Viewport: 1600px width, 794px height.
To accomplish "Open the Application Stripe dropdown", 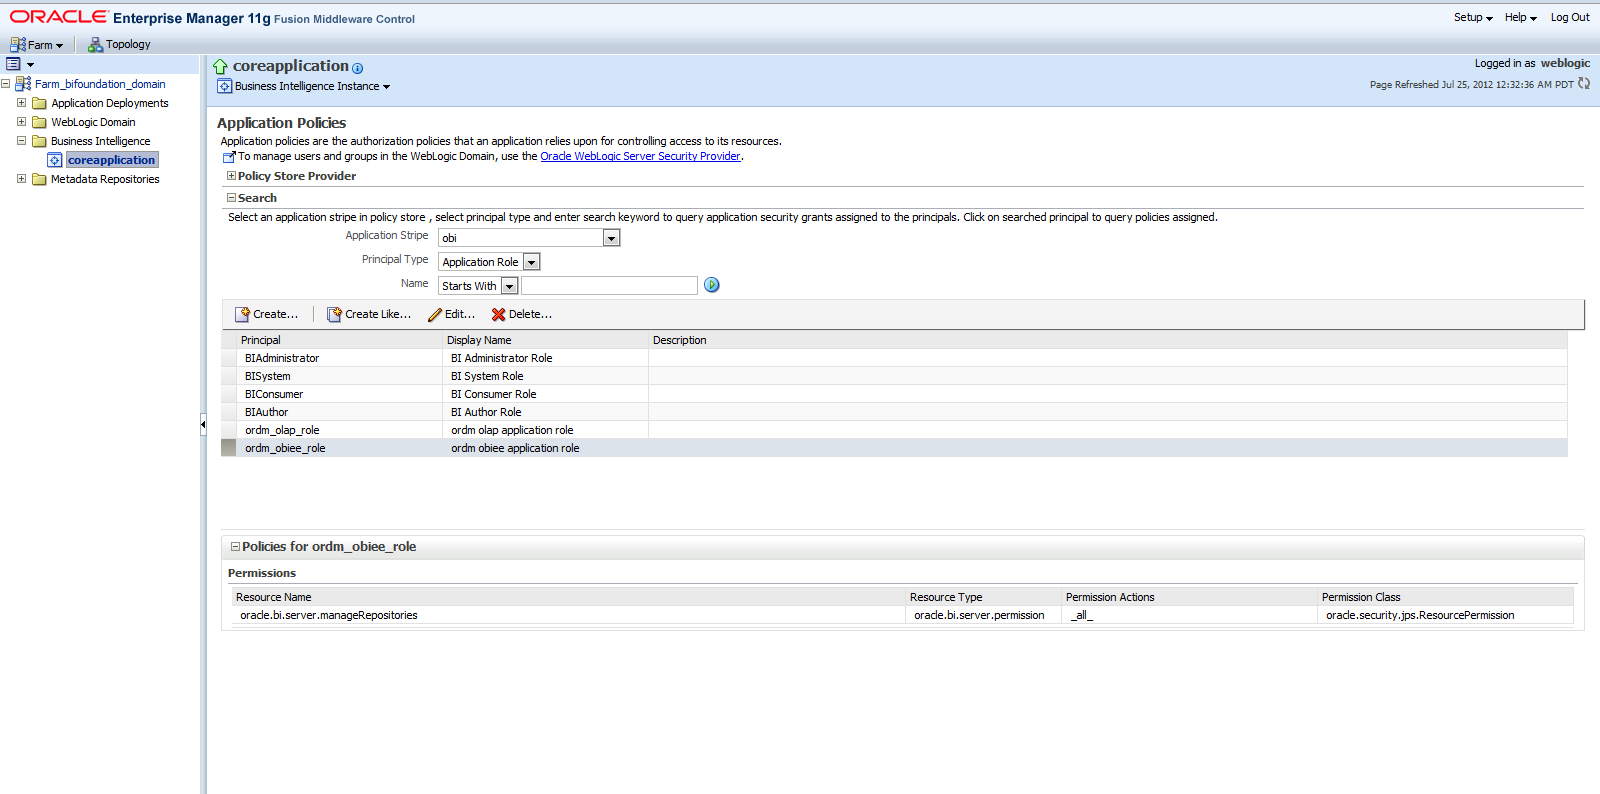I will tap(611, 238).
